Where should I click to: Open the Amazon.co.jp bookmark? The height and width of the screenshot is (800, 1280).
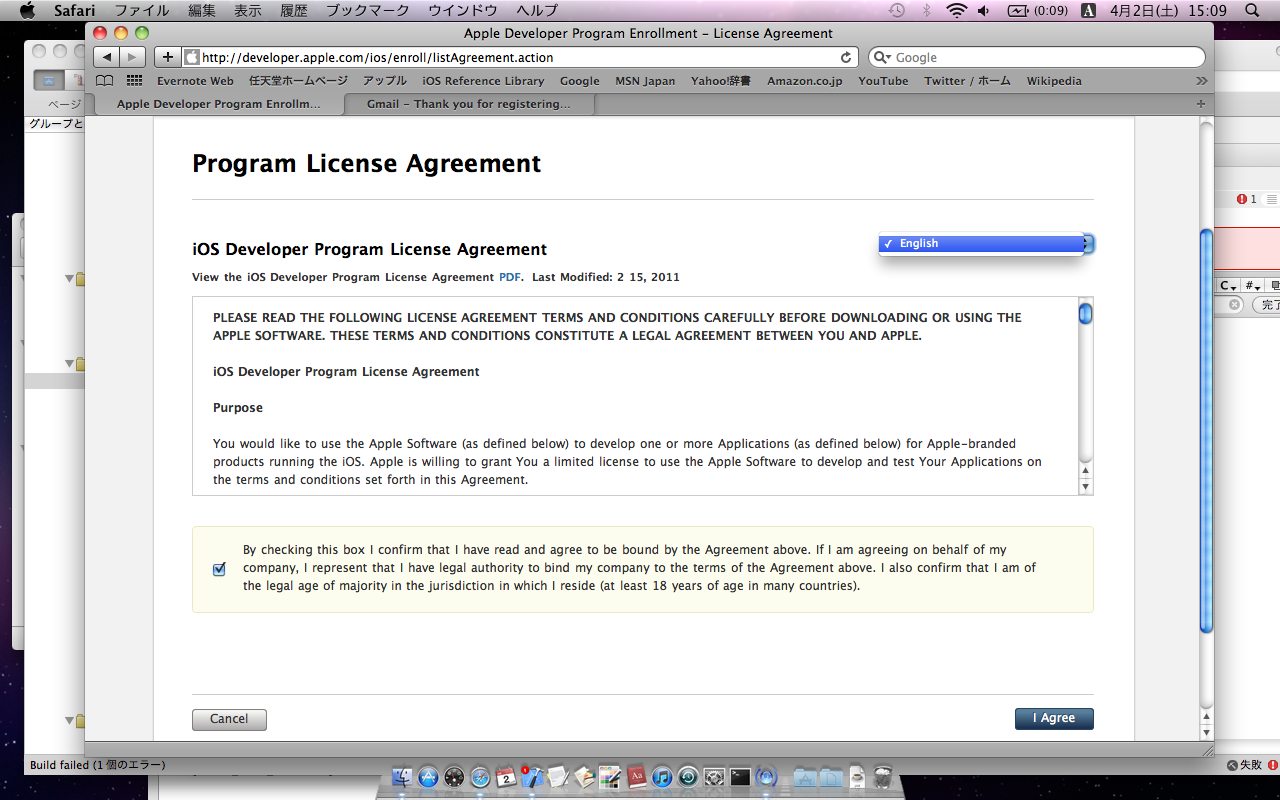click(805, 81)
